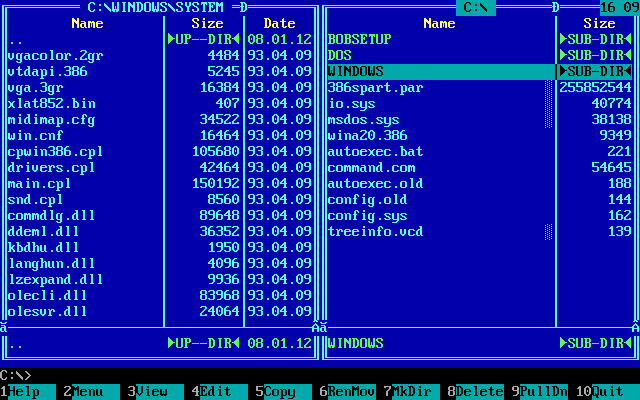Click the 10 Quit function key

pos(608,391)
